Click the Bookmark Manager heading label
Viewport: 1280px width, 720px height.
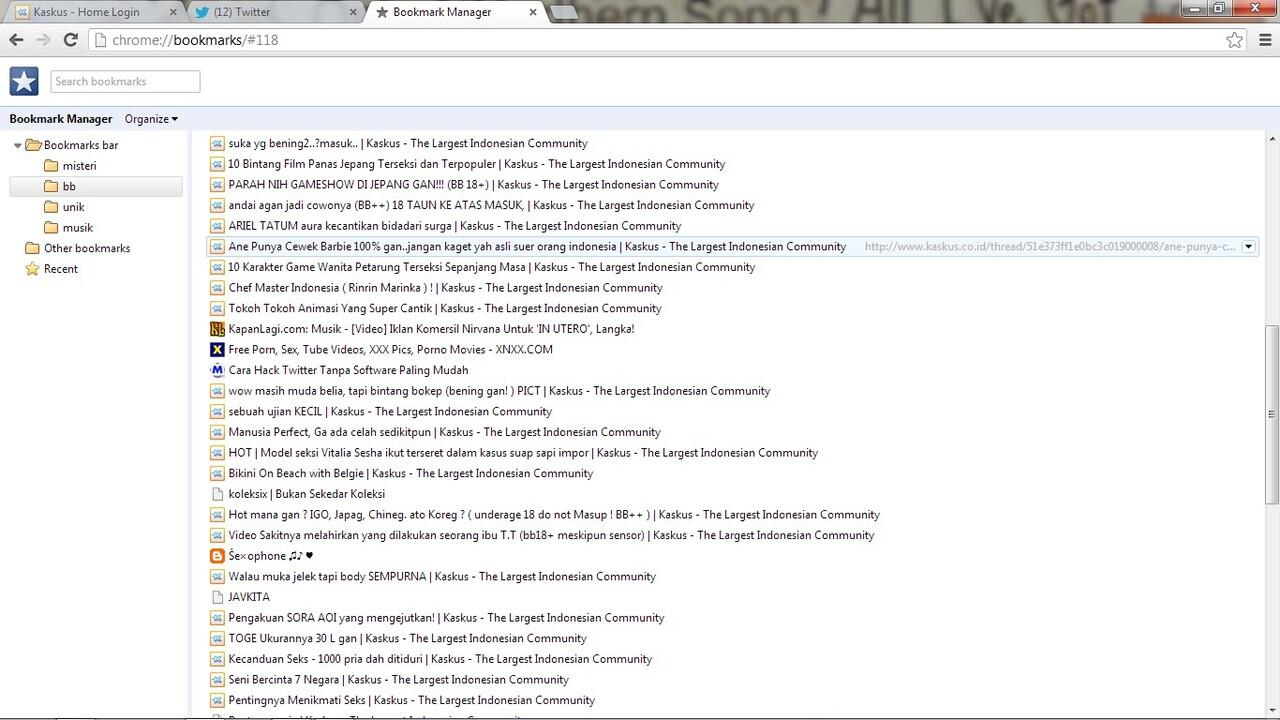point(61,119)
